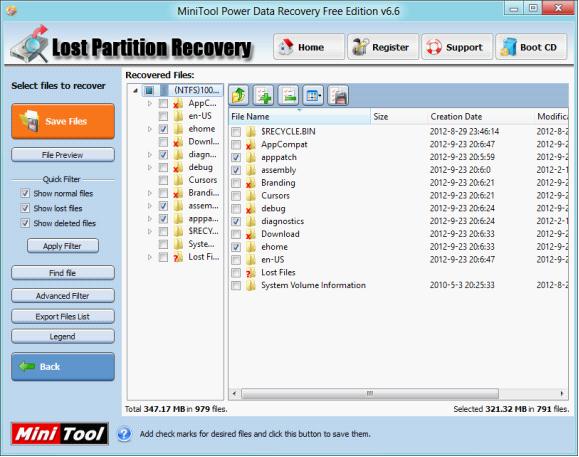Sort by the Creation Date column header

coord(481,117)
